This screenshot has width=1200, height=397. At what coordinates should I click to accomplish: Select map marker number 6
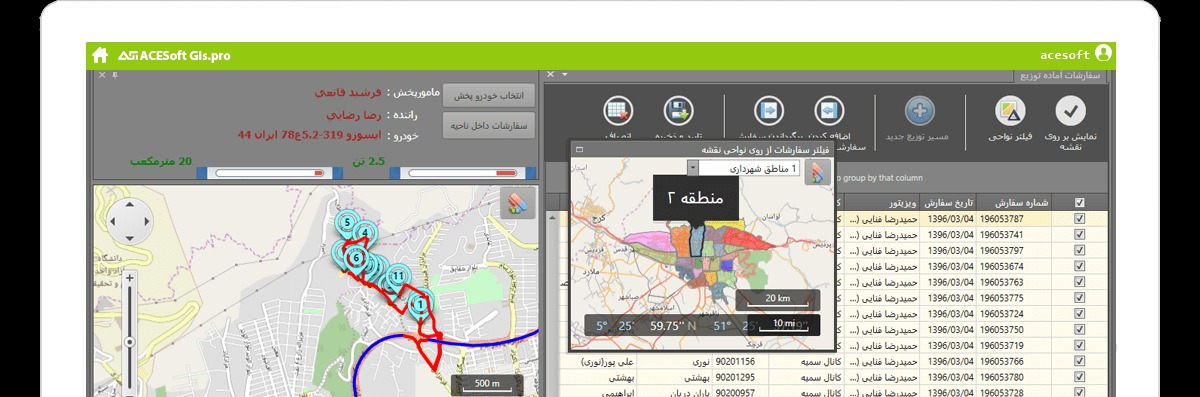(355, 257)
